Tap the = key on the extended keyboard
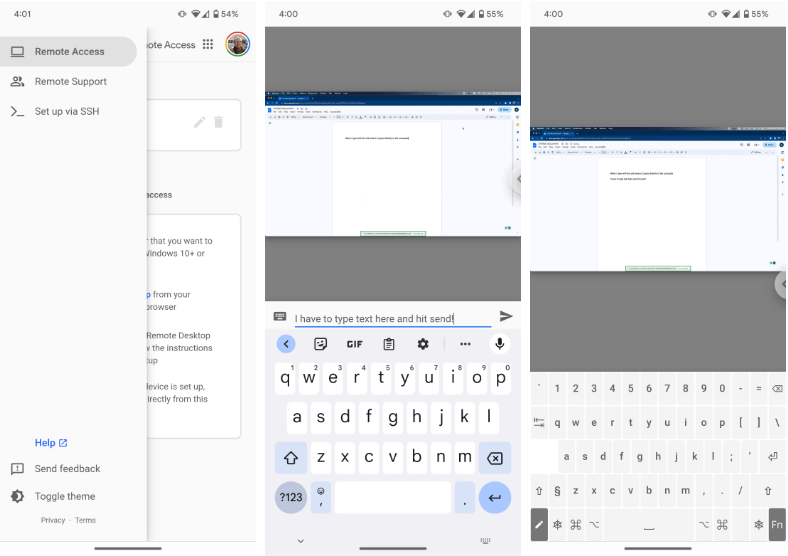 (x=759, y=388)
